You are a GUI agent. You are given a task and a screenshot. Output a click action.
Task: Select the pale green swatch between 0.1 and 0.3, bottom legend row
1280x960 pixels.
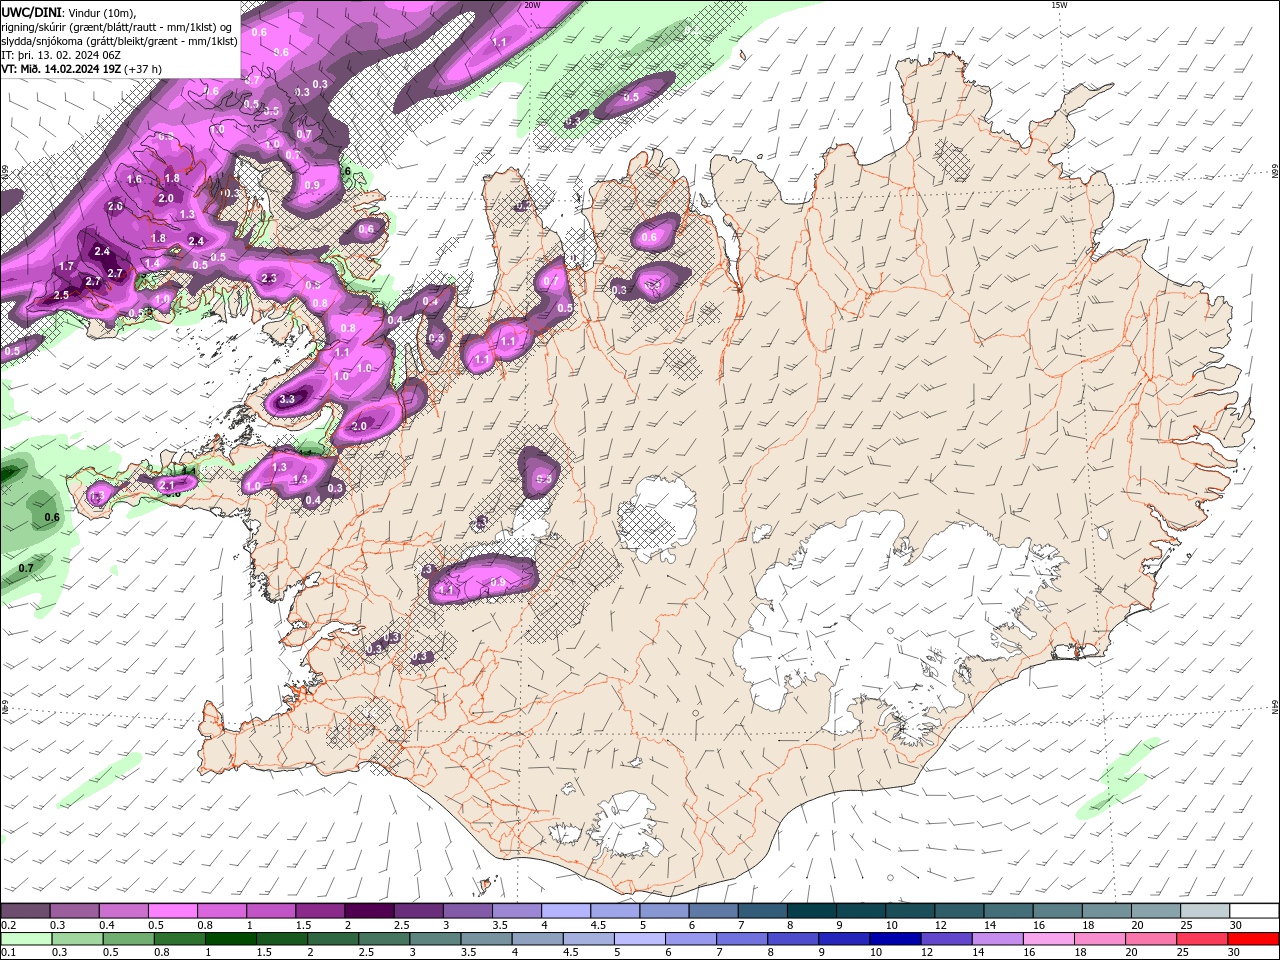27,939
